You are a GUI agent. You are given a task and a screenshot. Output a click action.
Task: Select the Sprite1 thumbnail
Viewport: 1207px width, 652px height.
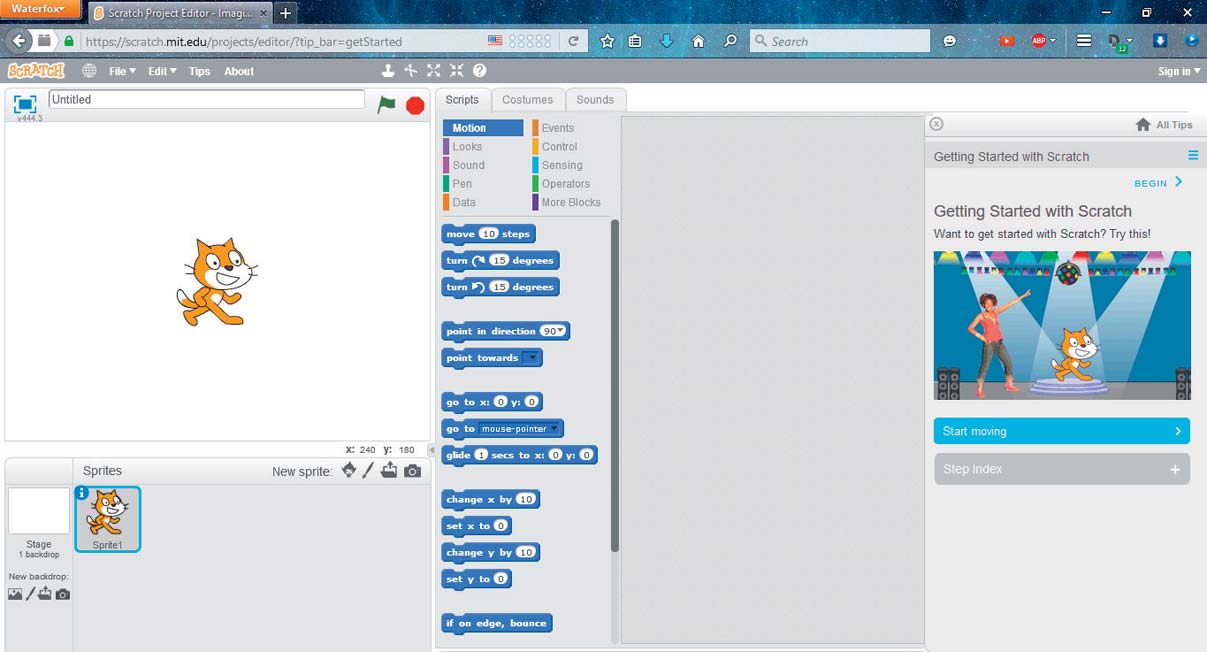108,519
